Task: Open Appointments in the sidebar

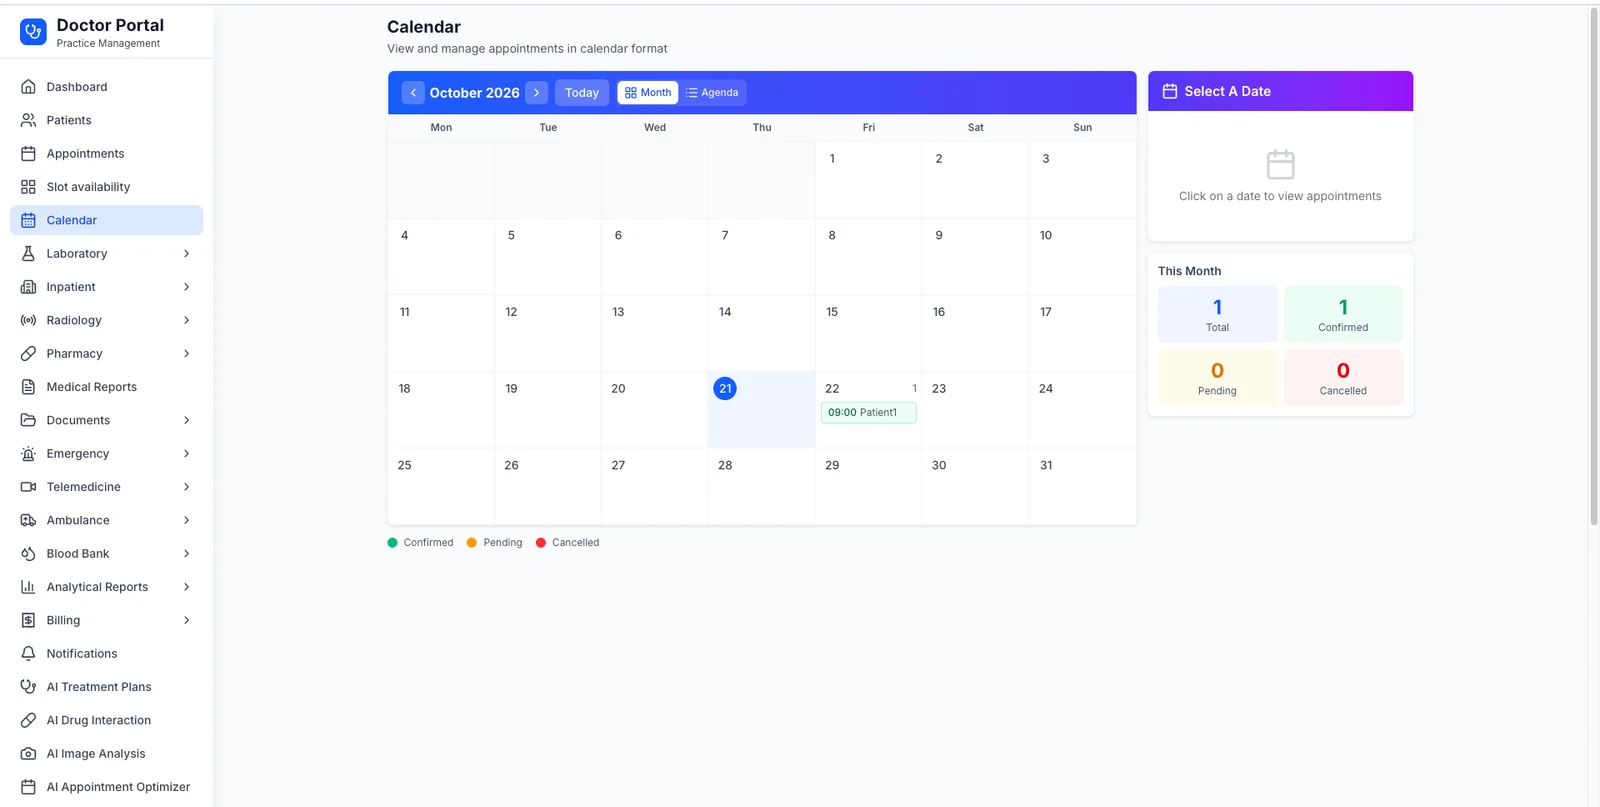Action: pyautogui.click(x=106, y=154)
